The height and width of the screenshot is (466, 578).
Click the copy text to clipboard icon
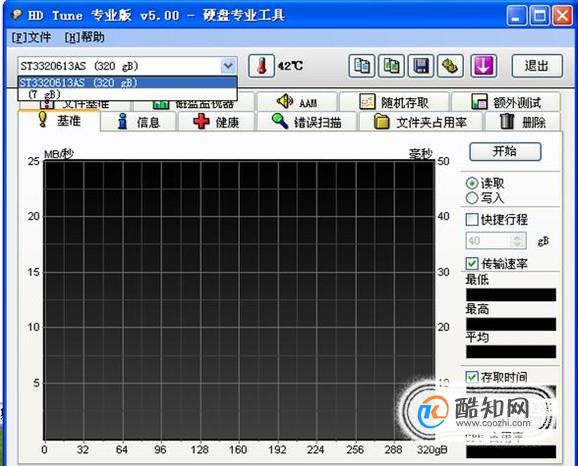pos(362,66)
